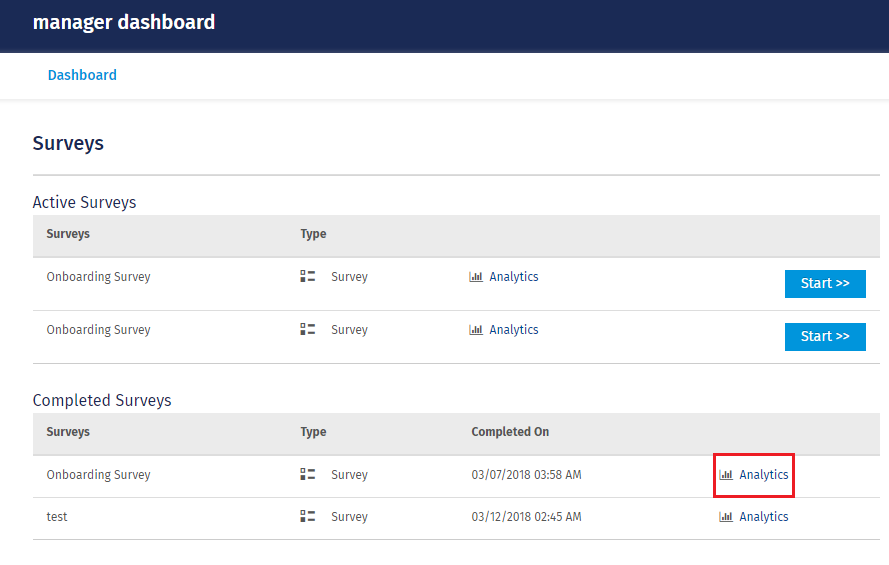Open Analytics link for second active survey
This screenshot has height=565, width=889.
[x=514, y=330]
